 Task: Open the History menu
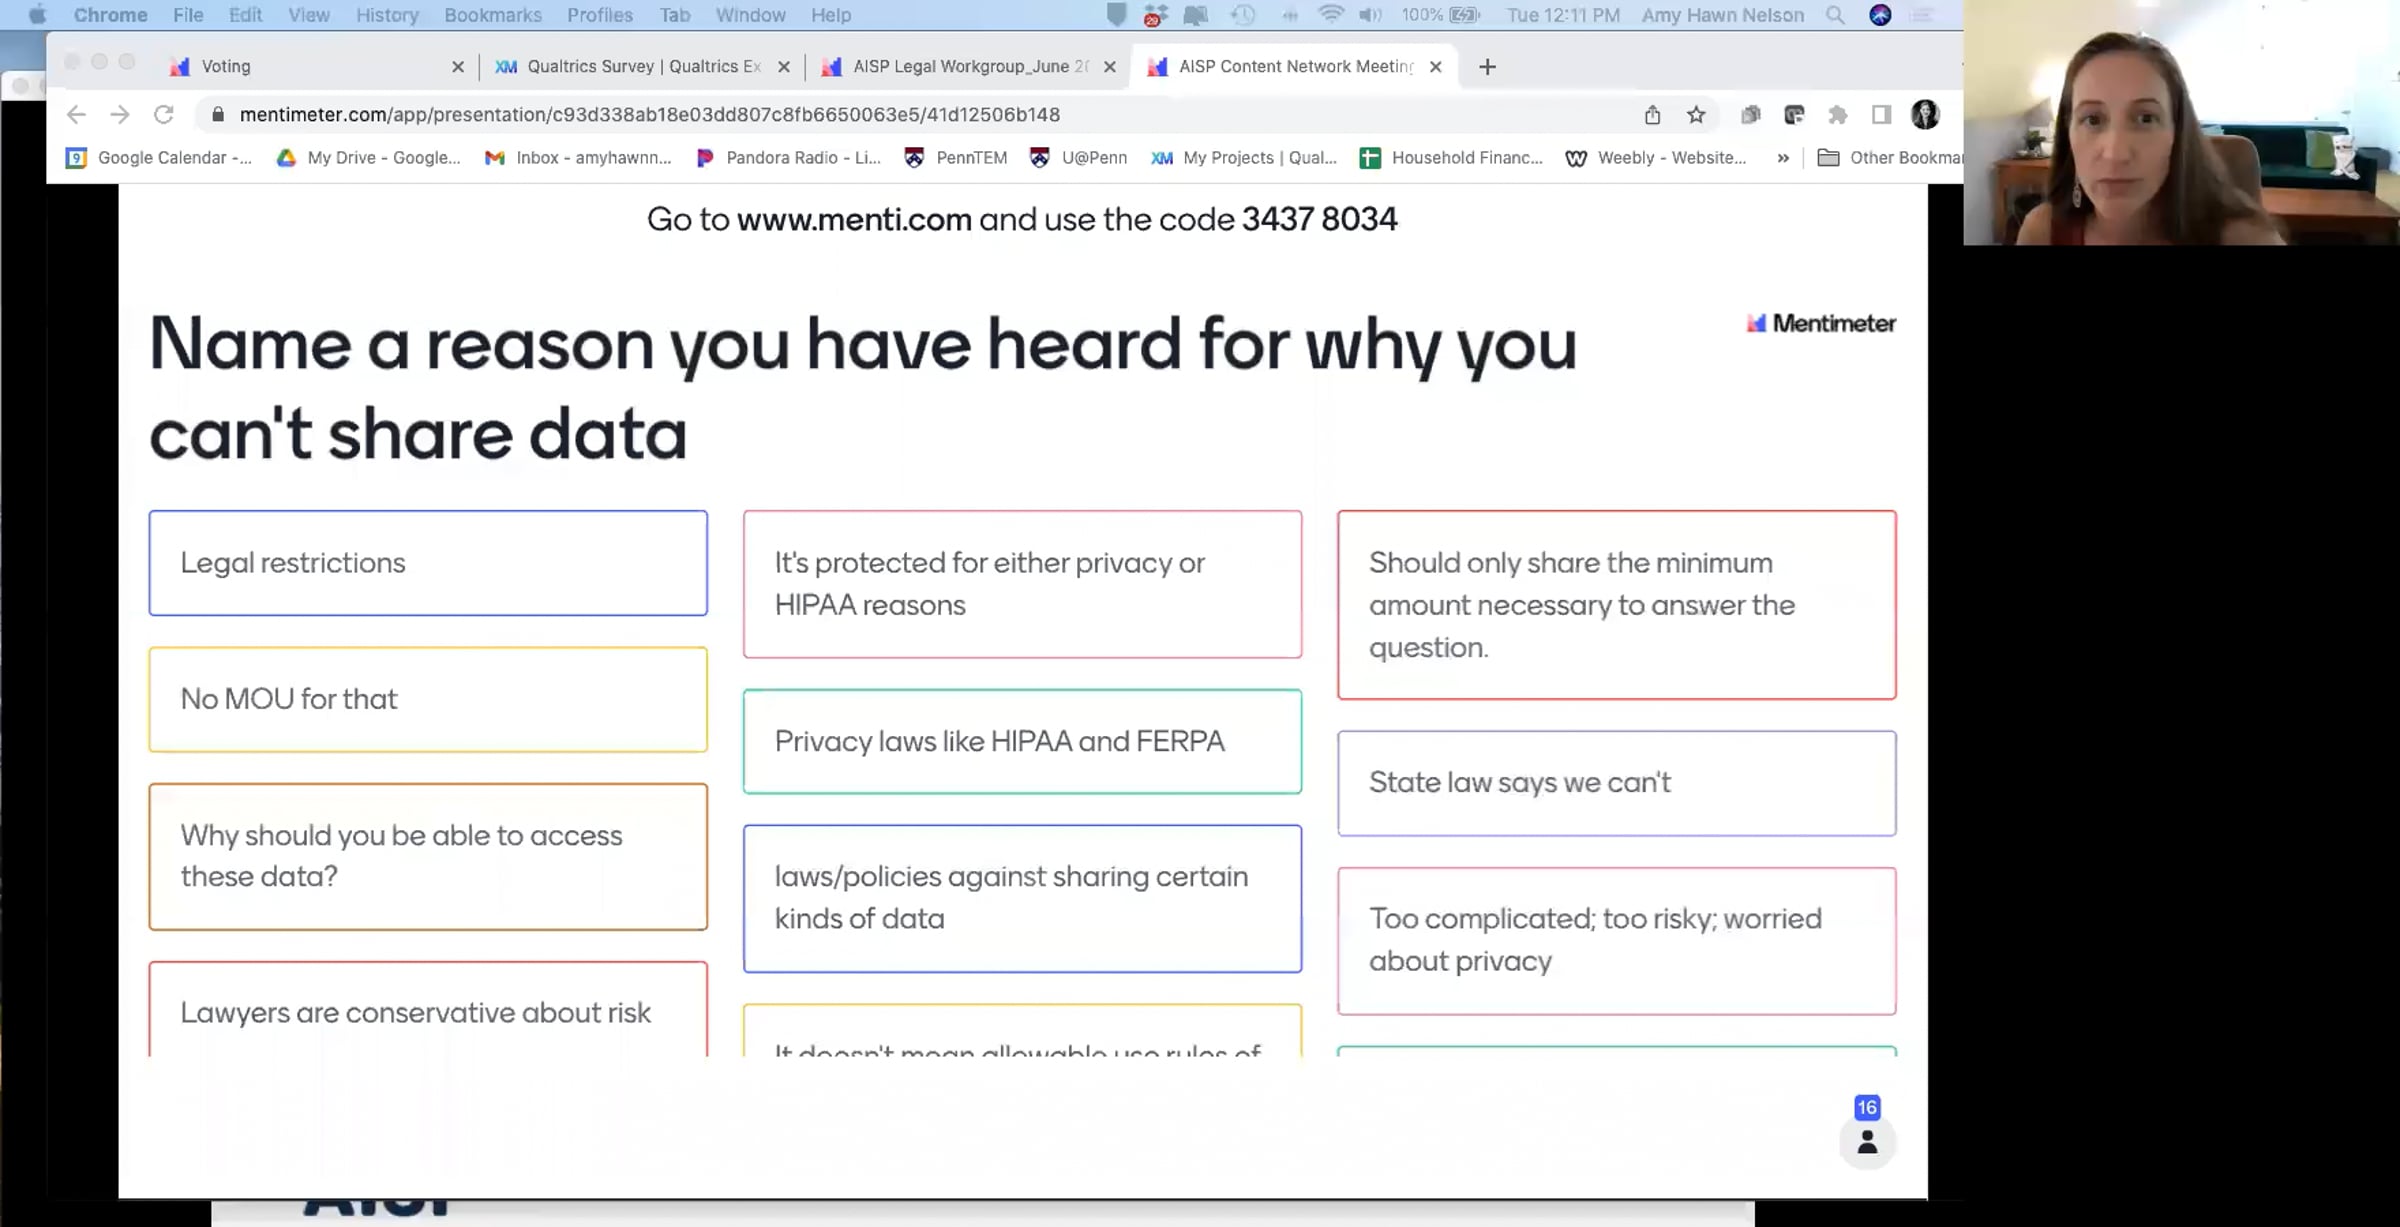point(387,15)
